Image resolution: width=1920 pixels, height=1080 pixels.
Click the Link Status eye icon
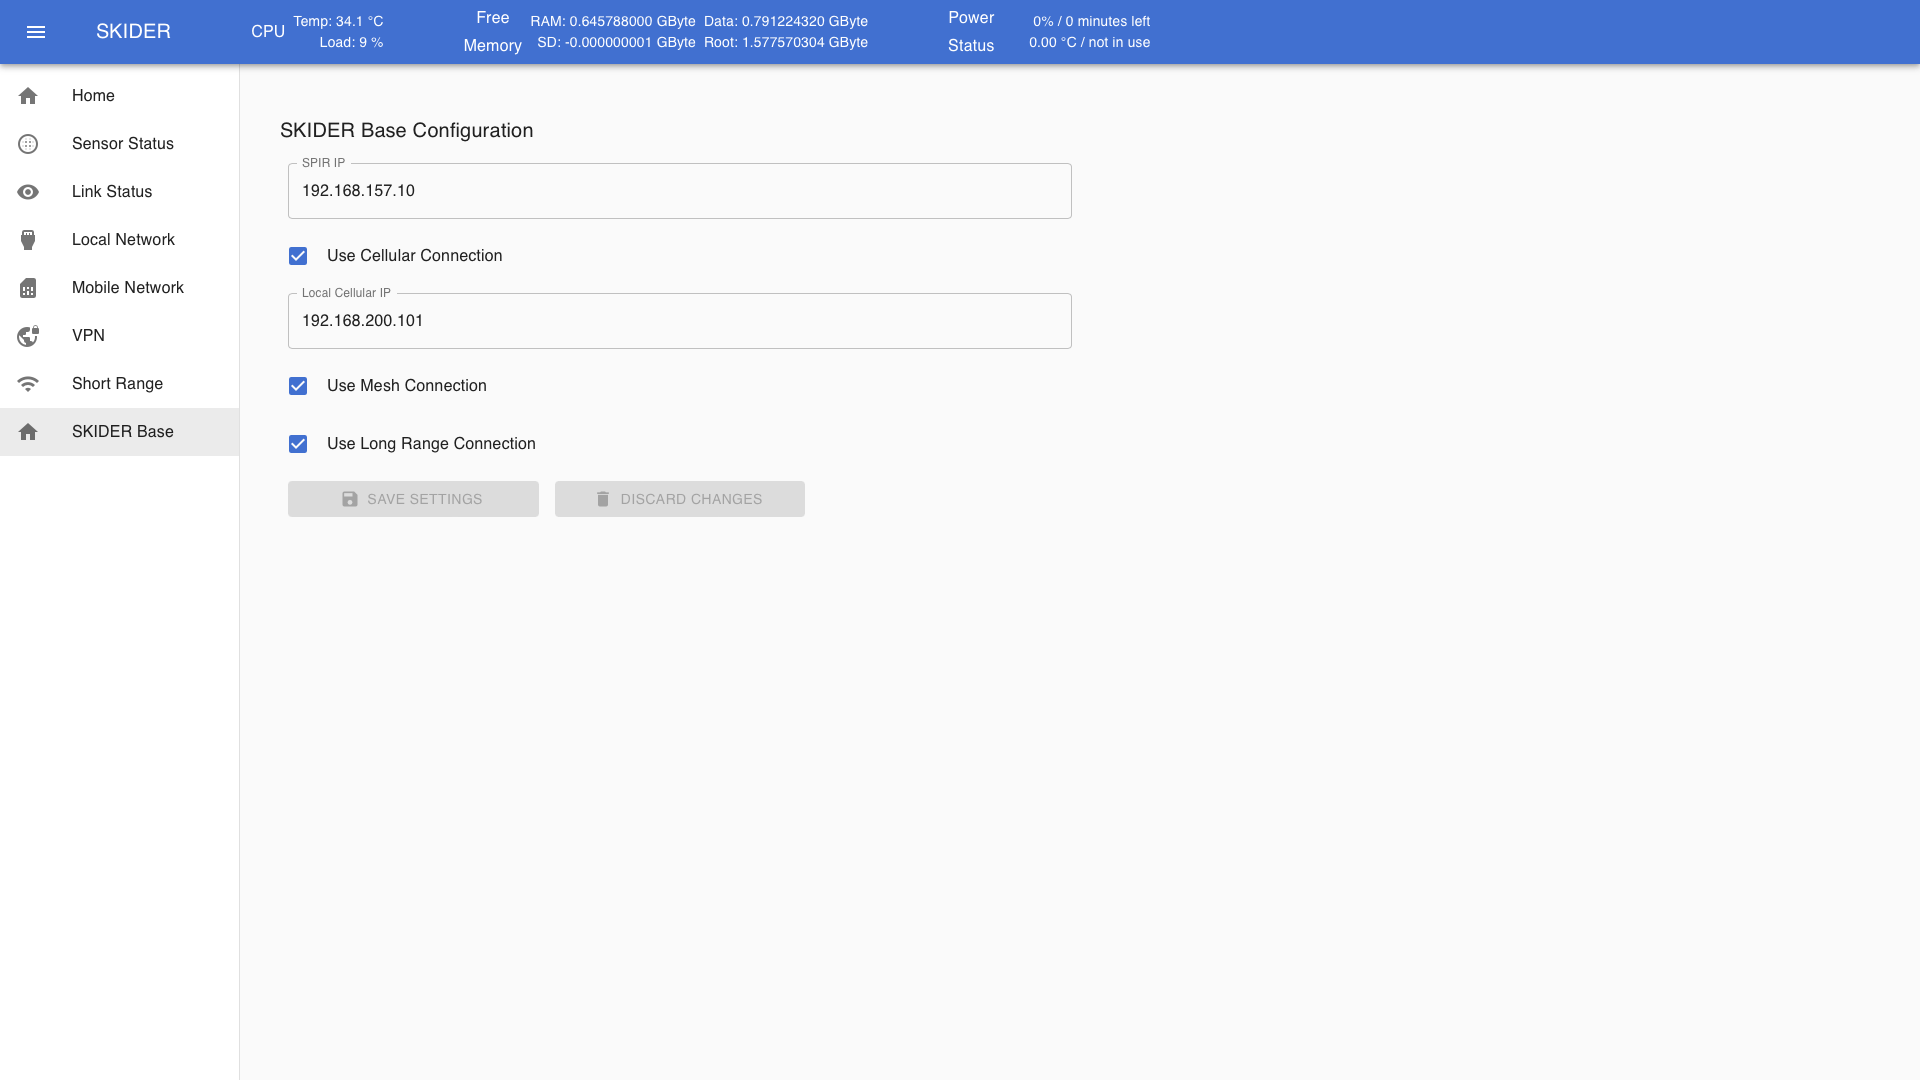pos(28,192)
